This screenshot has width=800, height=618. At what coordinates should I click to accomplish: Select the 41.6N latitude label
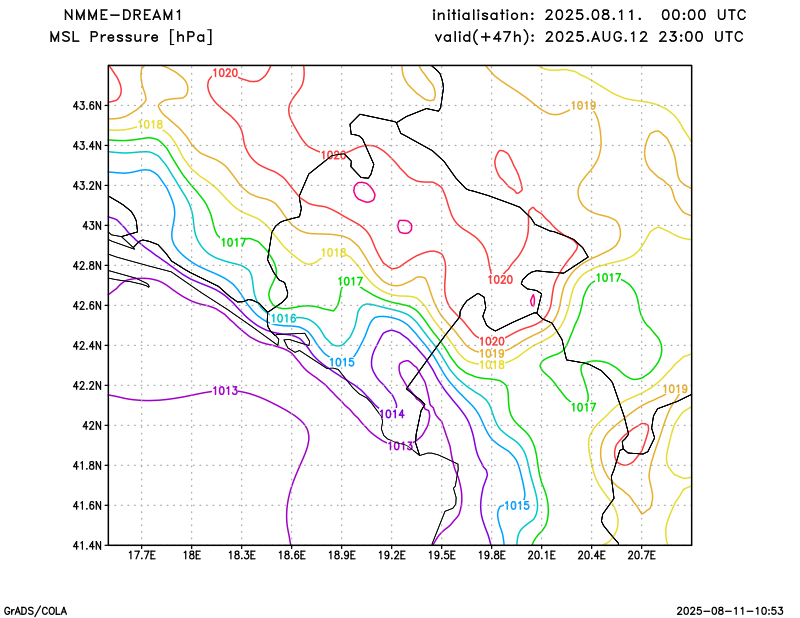[x=87, y=505]
